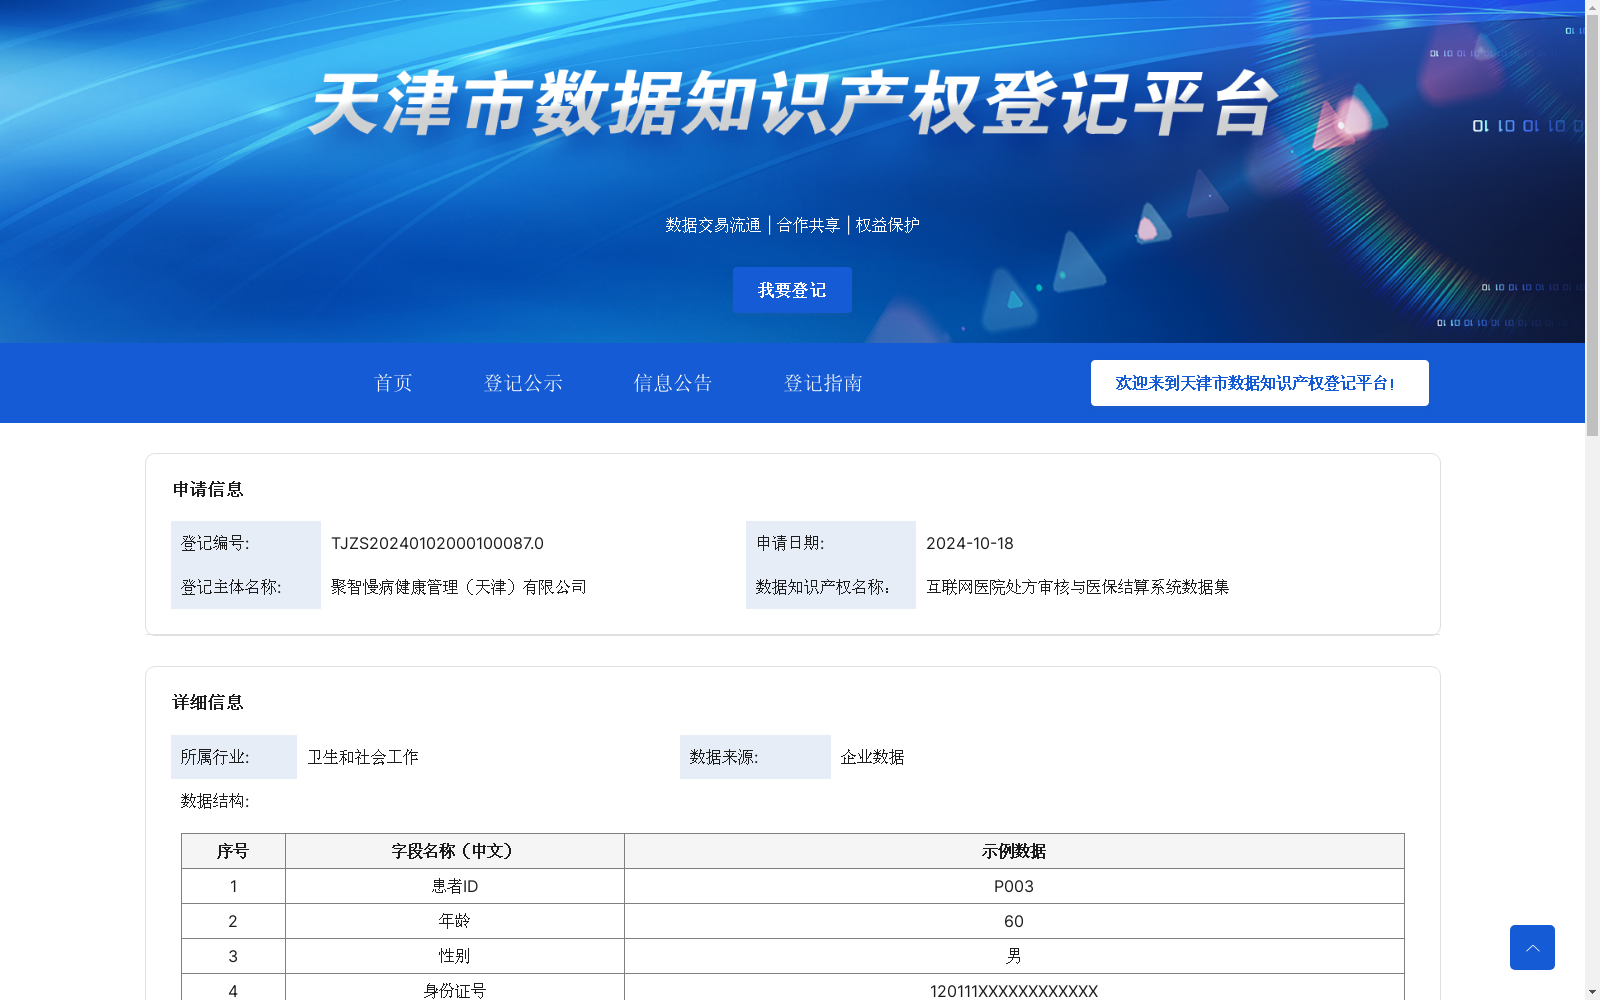Click the 身份证号 field cell
This screenshot has width=1600, height=1000.
click(455, 989)
